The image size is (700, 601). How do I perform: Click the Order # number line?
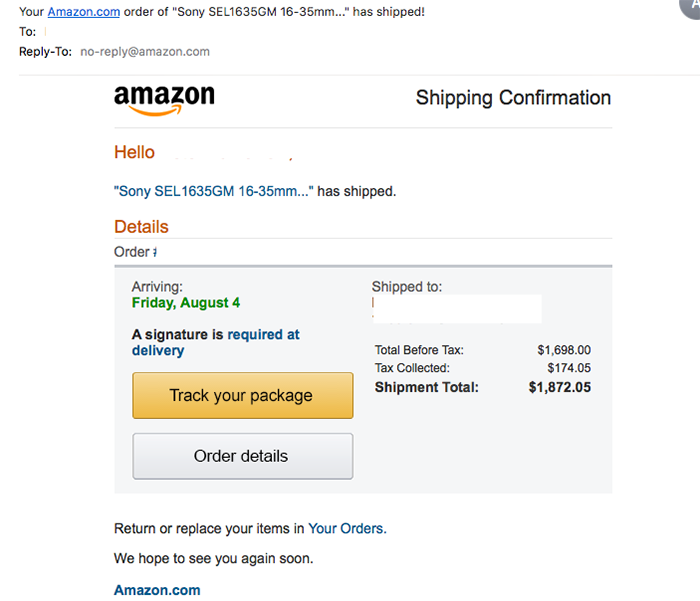(x=136, y=252)
